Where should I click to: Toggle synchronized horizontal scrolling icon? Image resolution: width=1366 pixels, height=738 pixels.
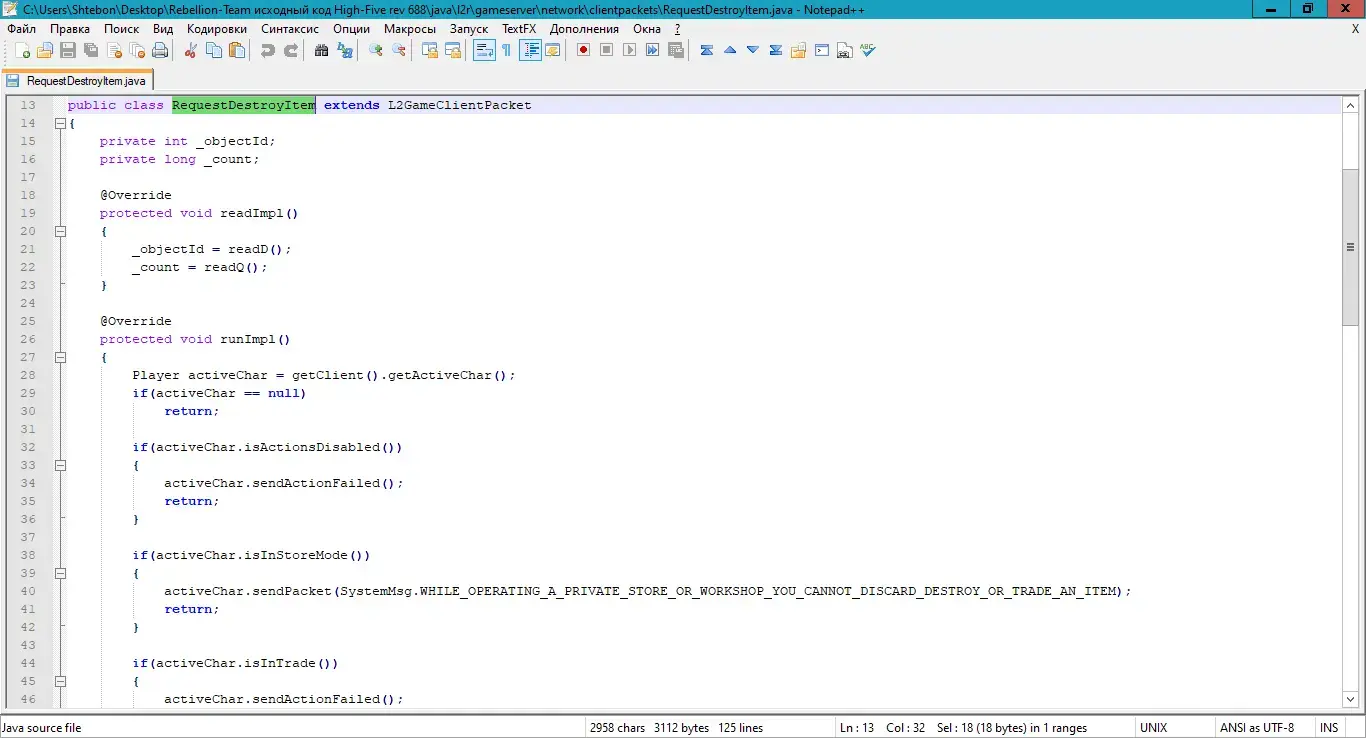click(x=453, y=50)
